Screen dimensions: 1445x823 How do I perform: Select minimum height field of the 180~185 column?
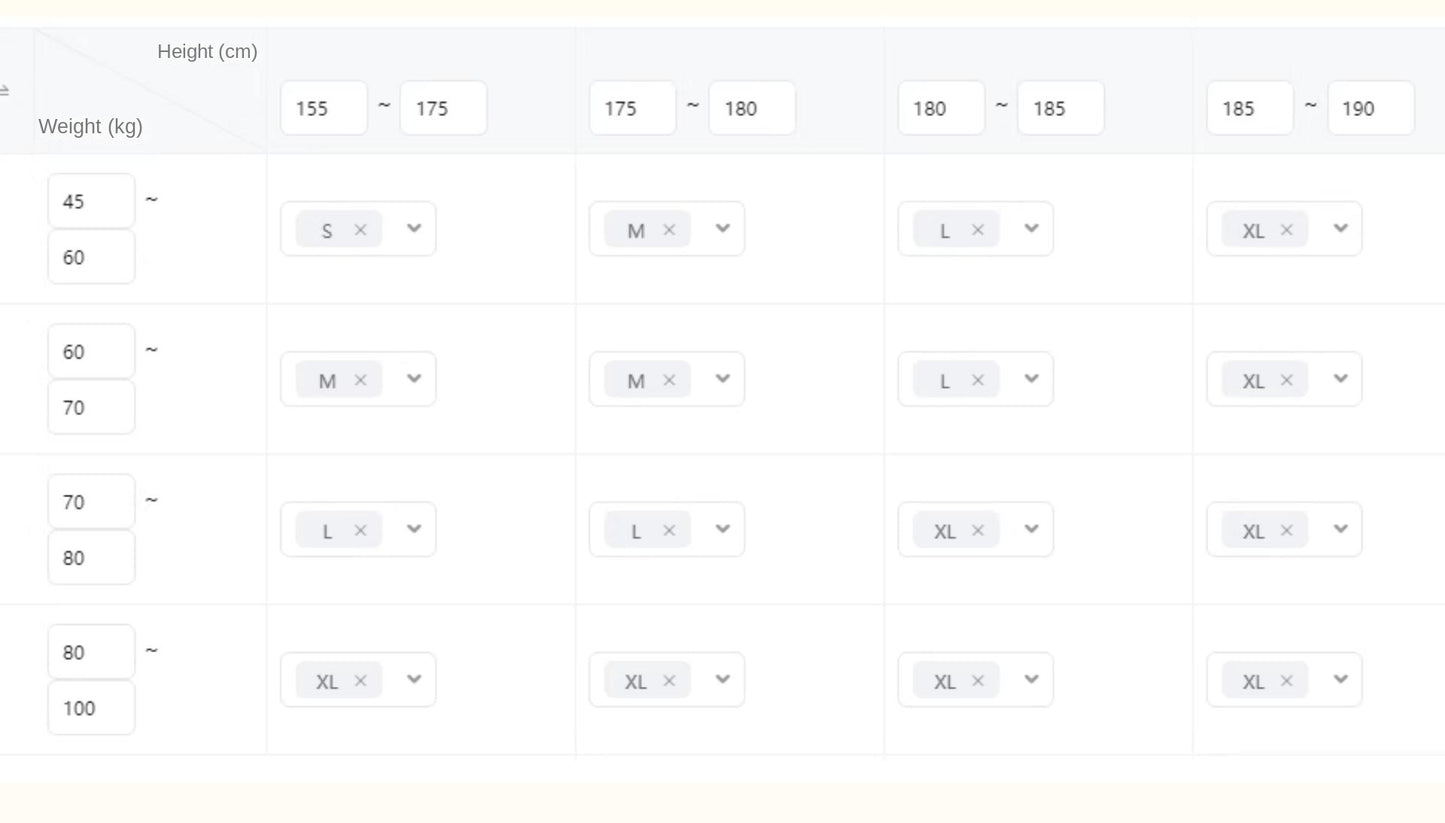941,108
